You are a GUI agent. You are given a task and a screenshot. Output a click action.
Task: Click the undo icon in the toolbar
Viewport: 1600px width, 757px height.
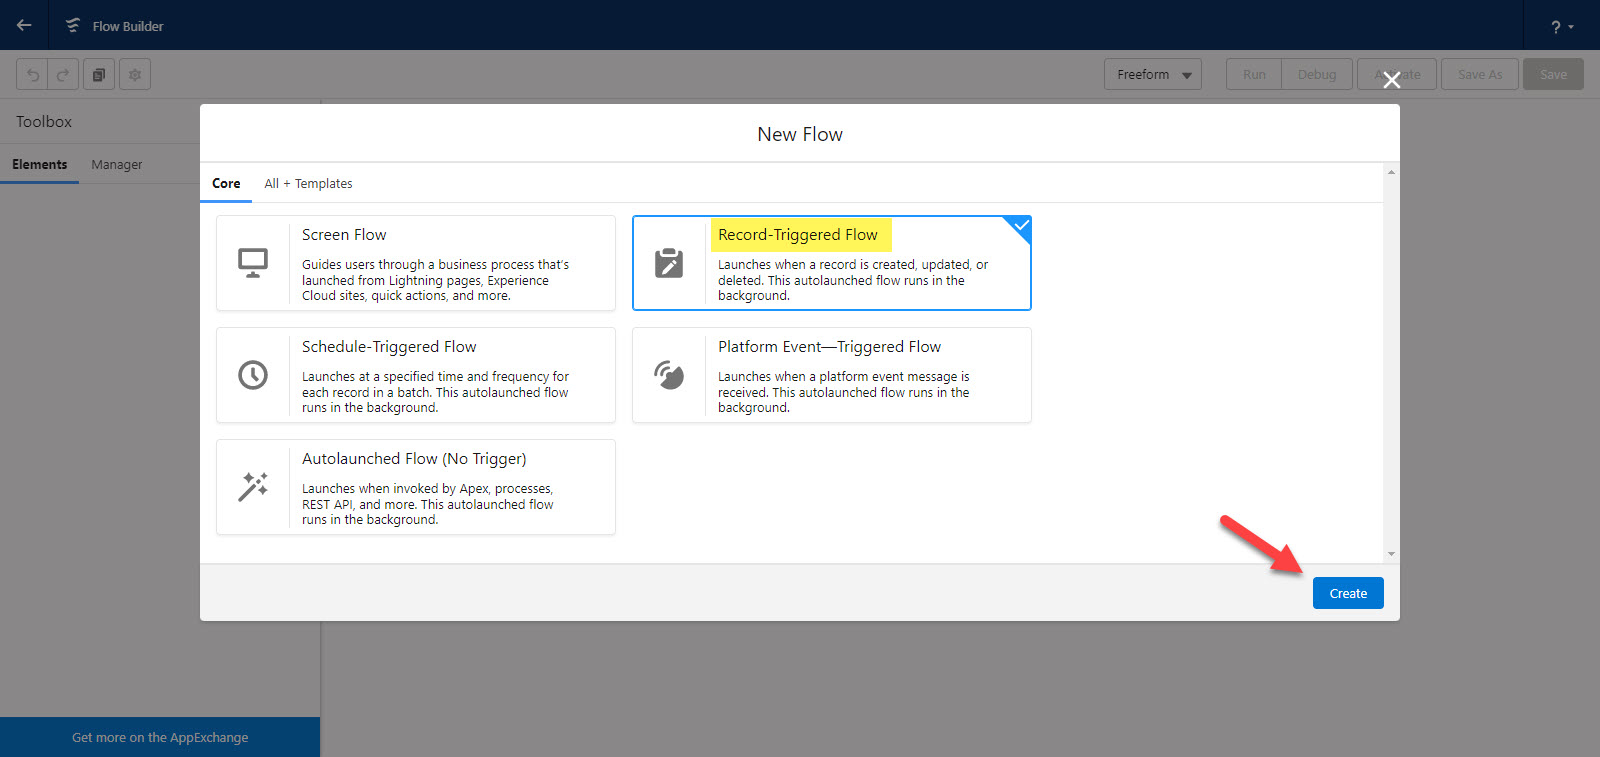click(x=33, y=75)
